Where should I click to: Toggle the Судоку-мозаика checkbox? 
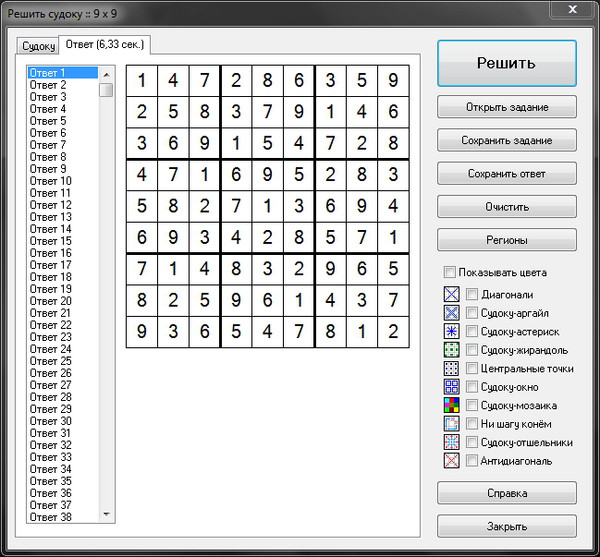tap(472, 405)
